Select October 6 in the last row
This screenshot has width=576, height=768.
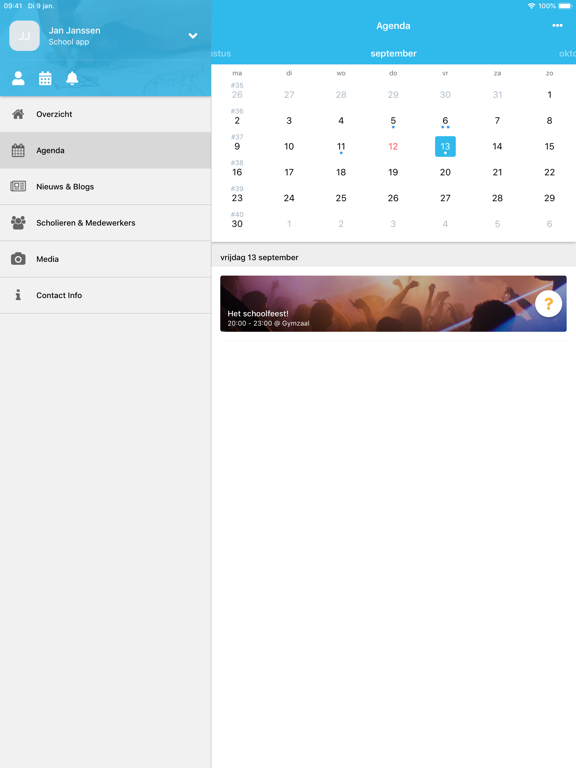click(550, 224)
